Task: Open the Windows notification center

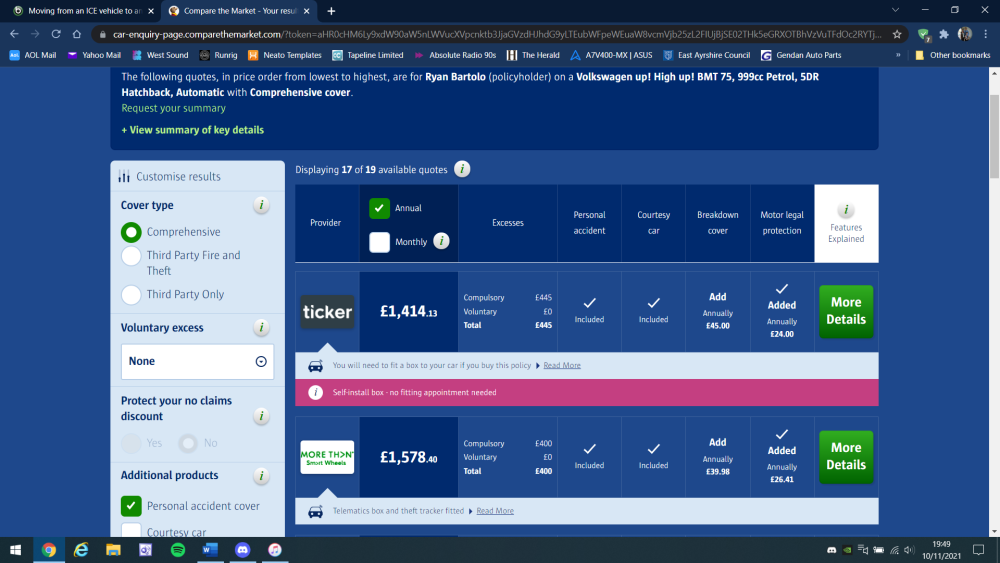Action: pyautogui.click(x=978, y=550)
